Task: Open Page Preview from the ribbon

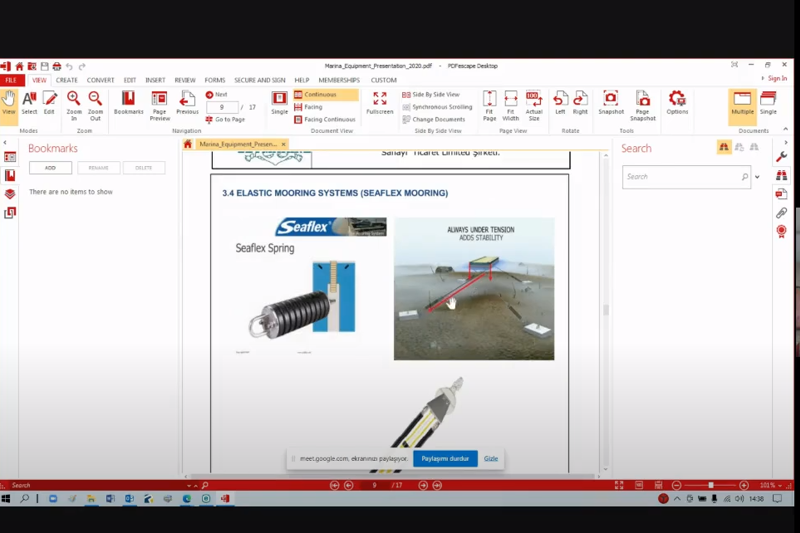Action: tap(159, 103)
